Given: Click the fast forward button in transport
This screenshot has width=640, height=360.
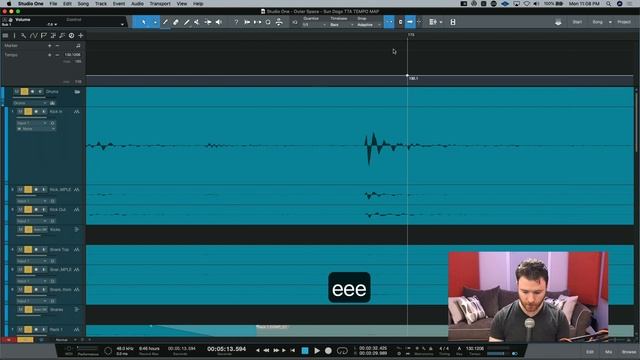Looking at the screenshot, I should tap(276, 351).
